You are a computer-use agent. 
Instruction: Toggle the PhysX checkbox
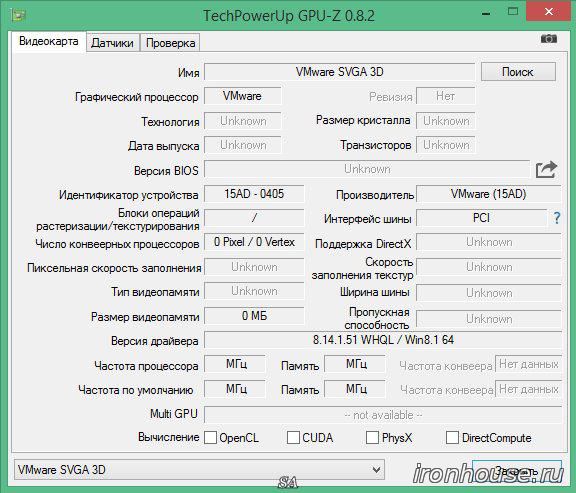click(372, 438)
